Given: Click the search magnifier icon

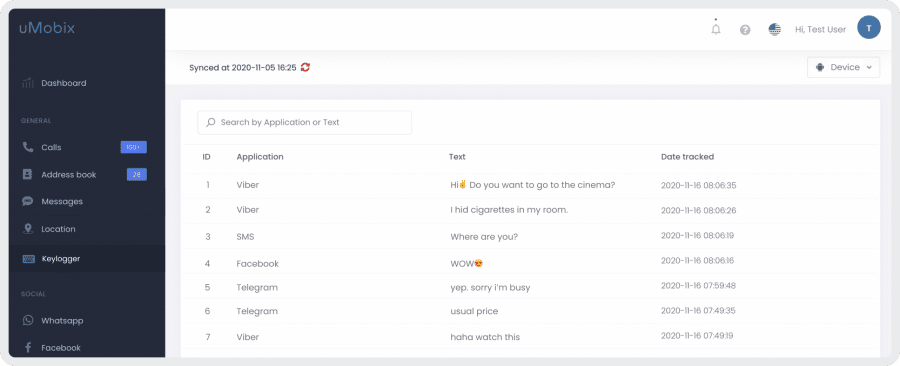Looking at the screenshot, I should tap(211, 122).
